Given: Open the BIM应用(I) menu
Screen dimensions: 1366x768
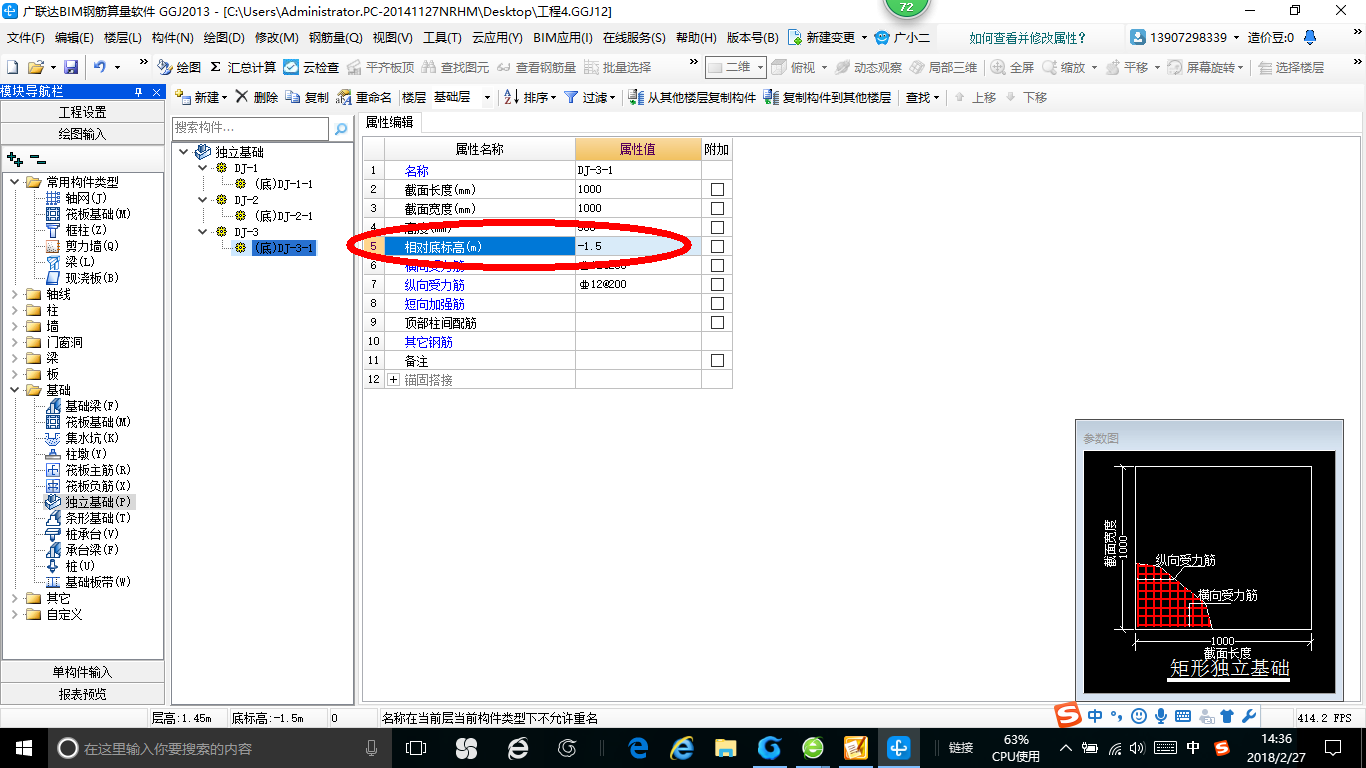Looking at the screenshot, I should point(563,37).
